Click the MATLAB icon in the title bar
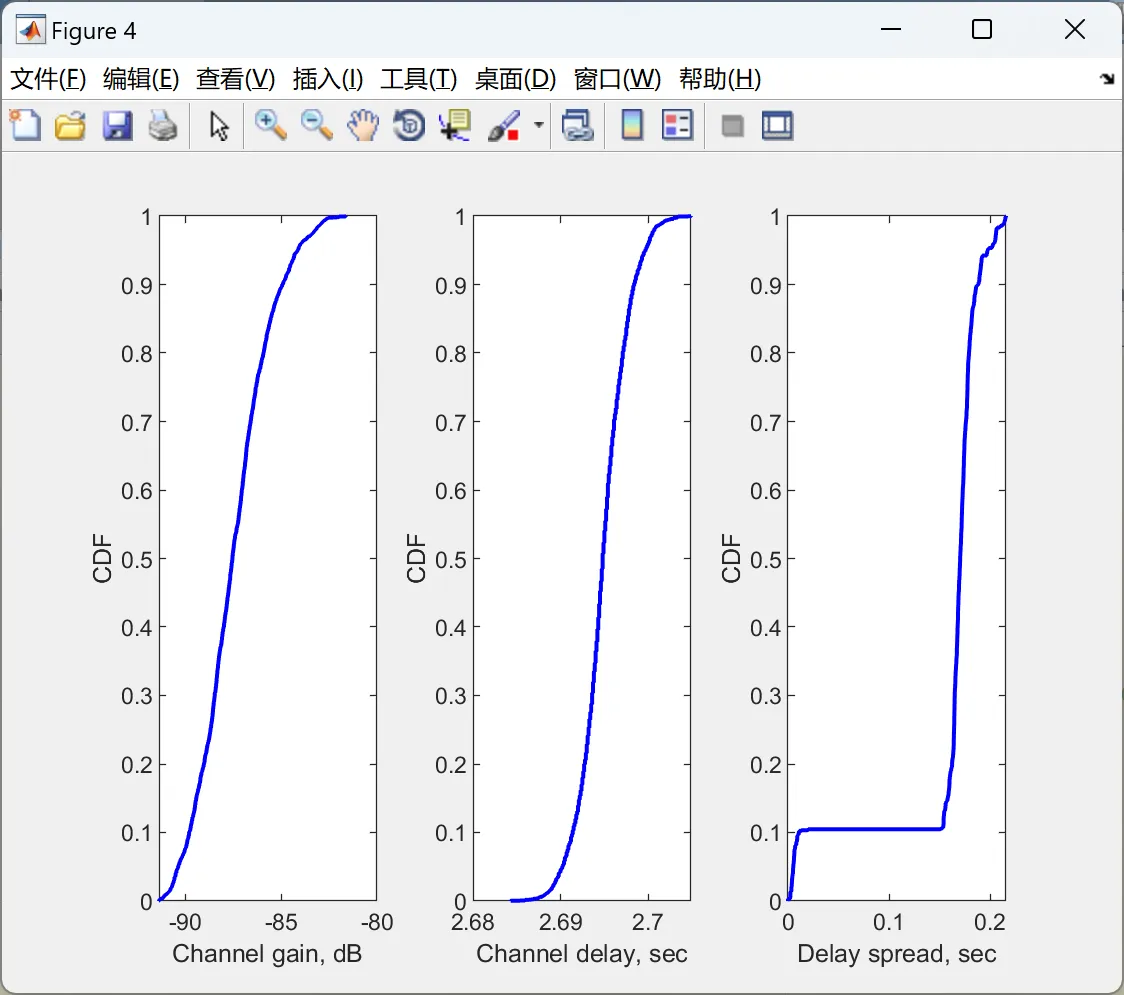 click(31, 30)
